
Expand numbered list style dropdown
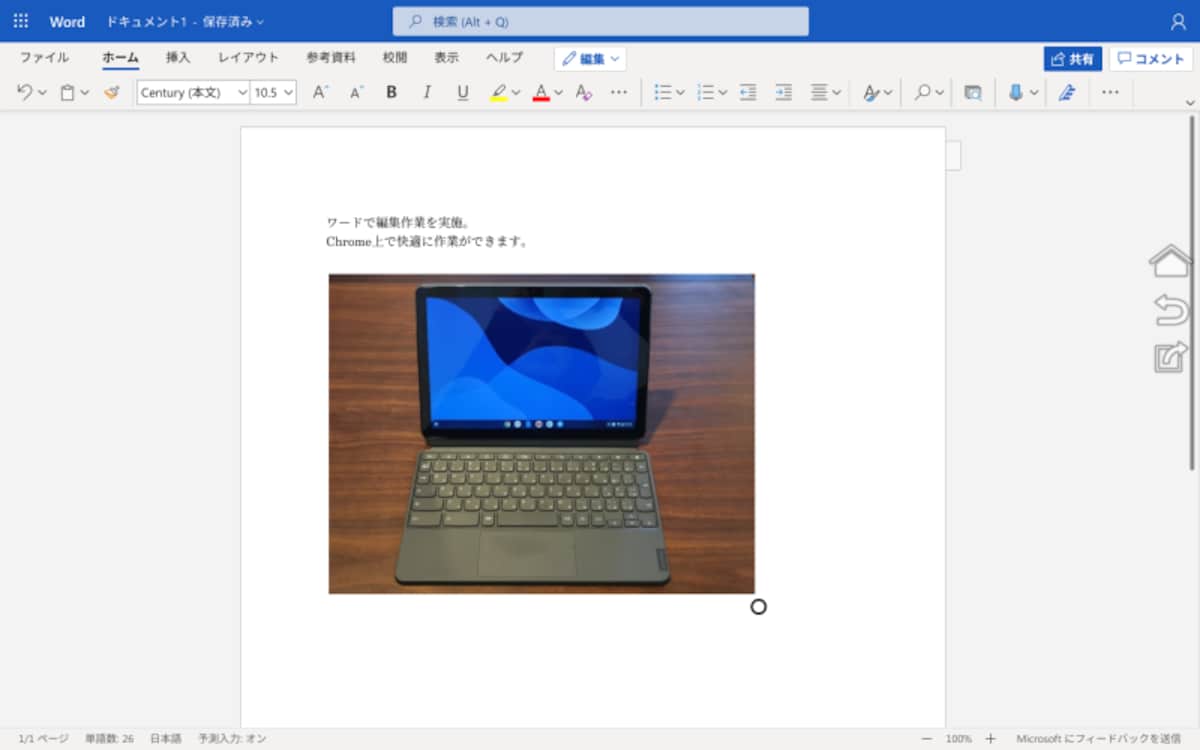click(x=723, y=93)
